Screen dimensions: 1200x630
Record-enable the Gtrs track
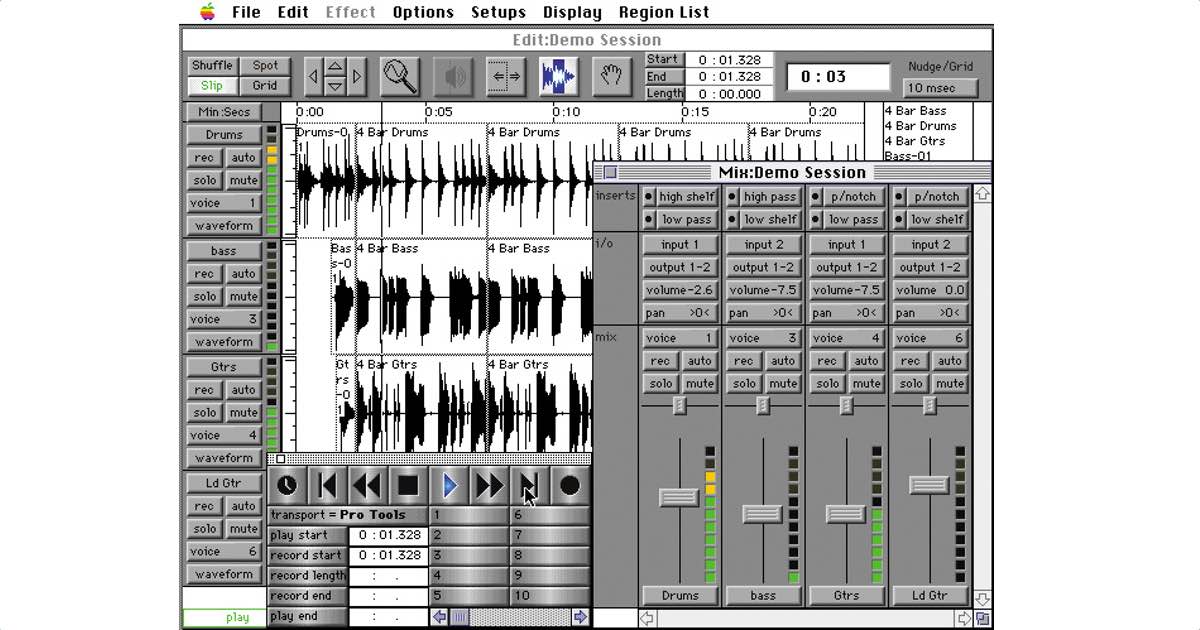(204, 389)
